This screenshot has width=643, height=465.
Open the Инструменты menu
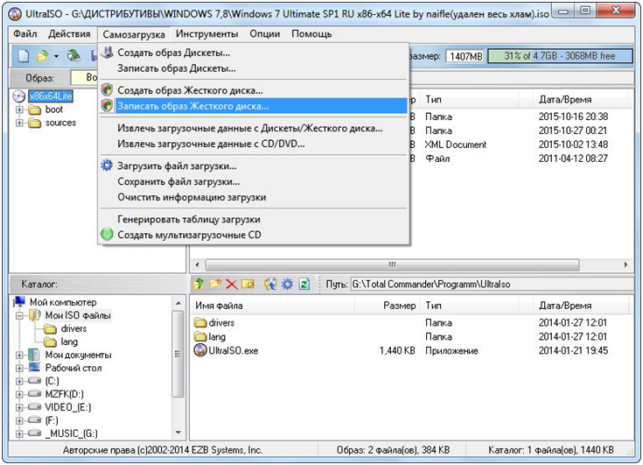click(x=207, y=34)
